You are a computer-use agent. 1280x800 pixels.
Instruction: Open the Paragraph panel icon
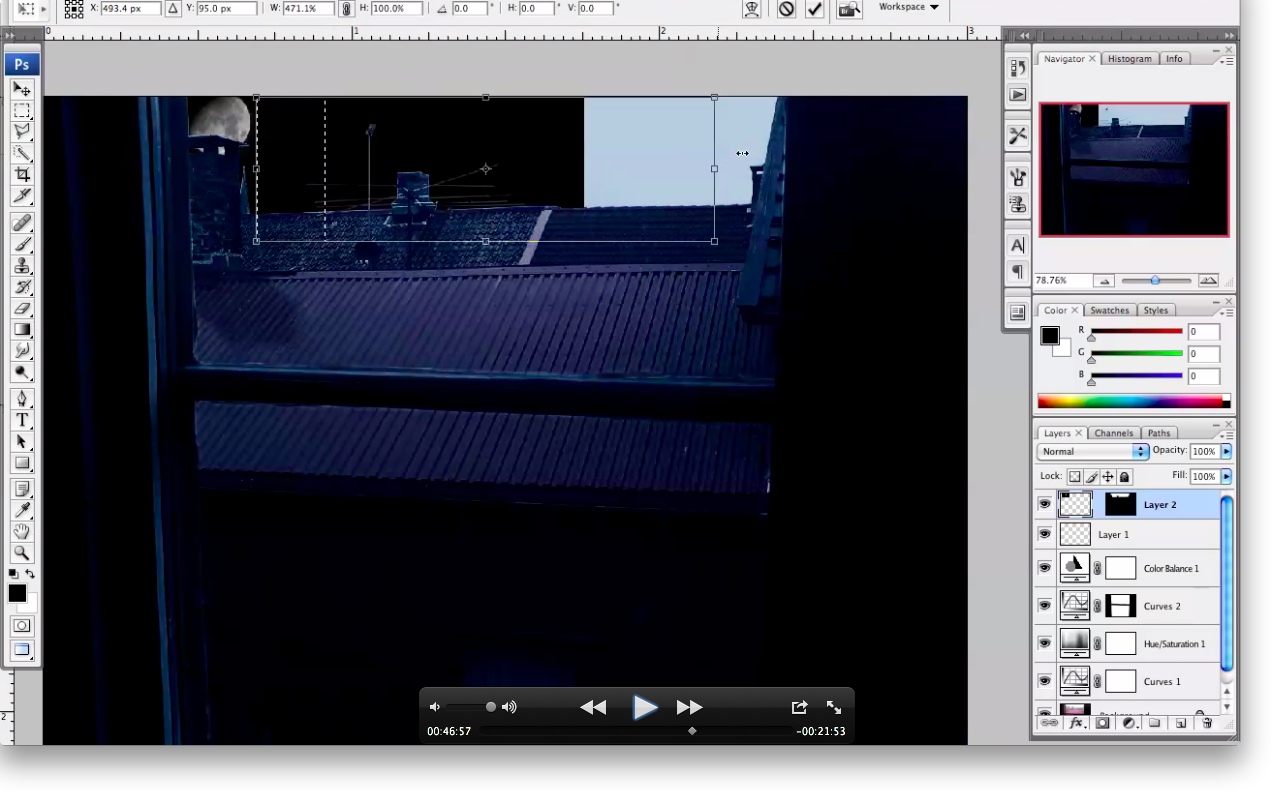1018,272
